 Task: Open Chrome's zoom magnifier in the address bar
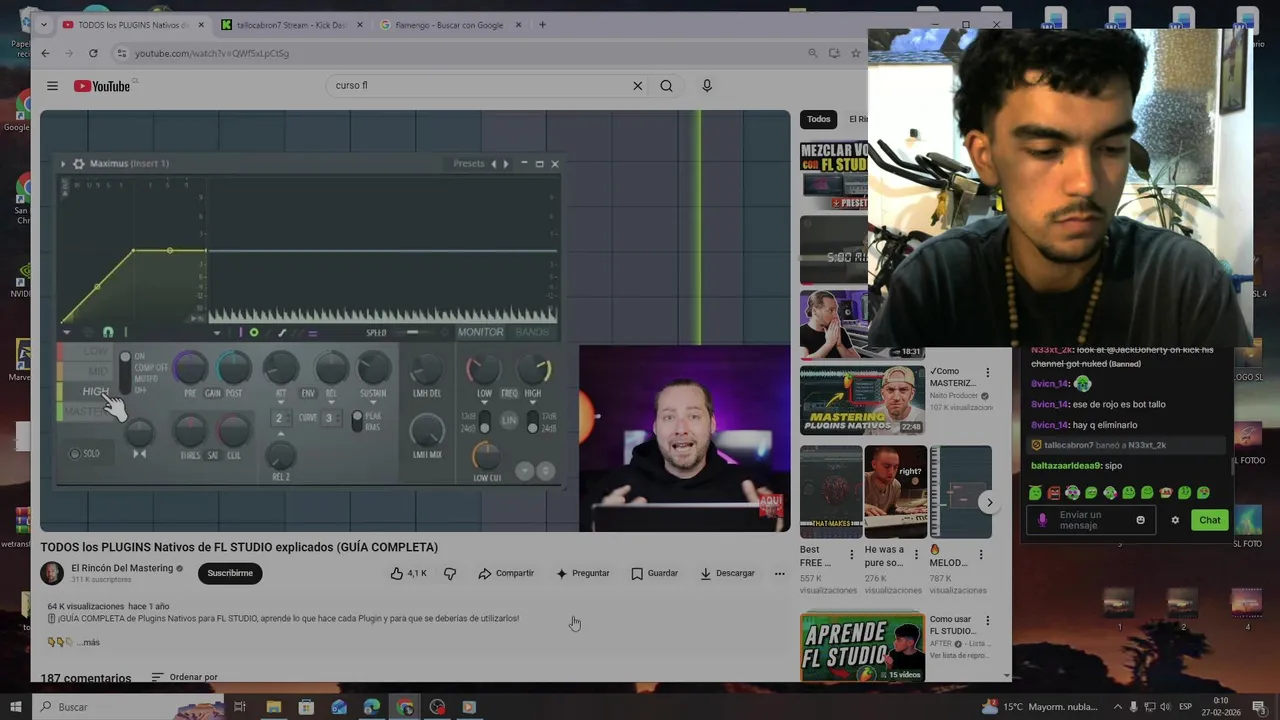811,53
